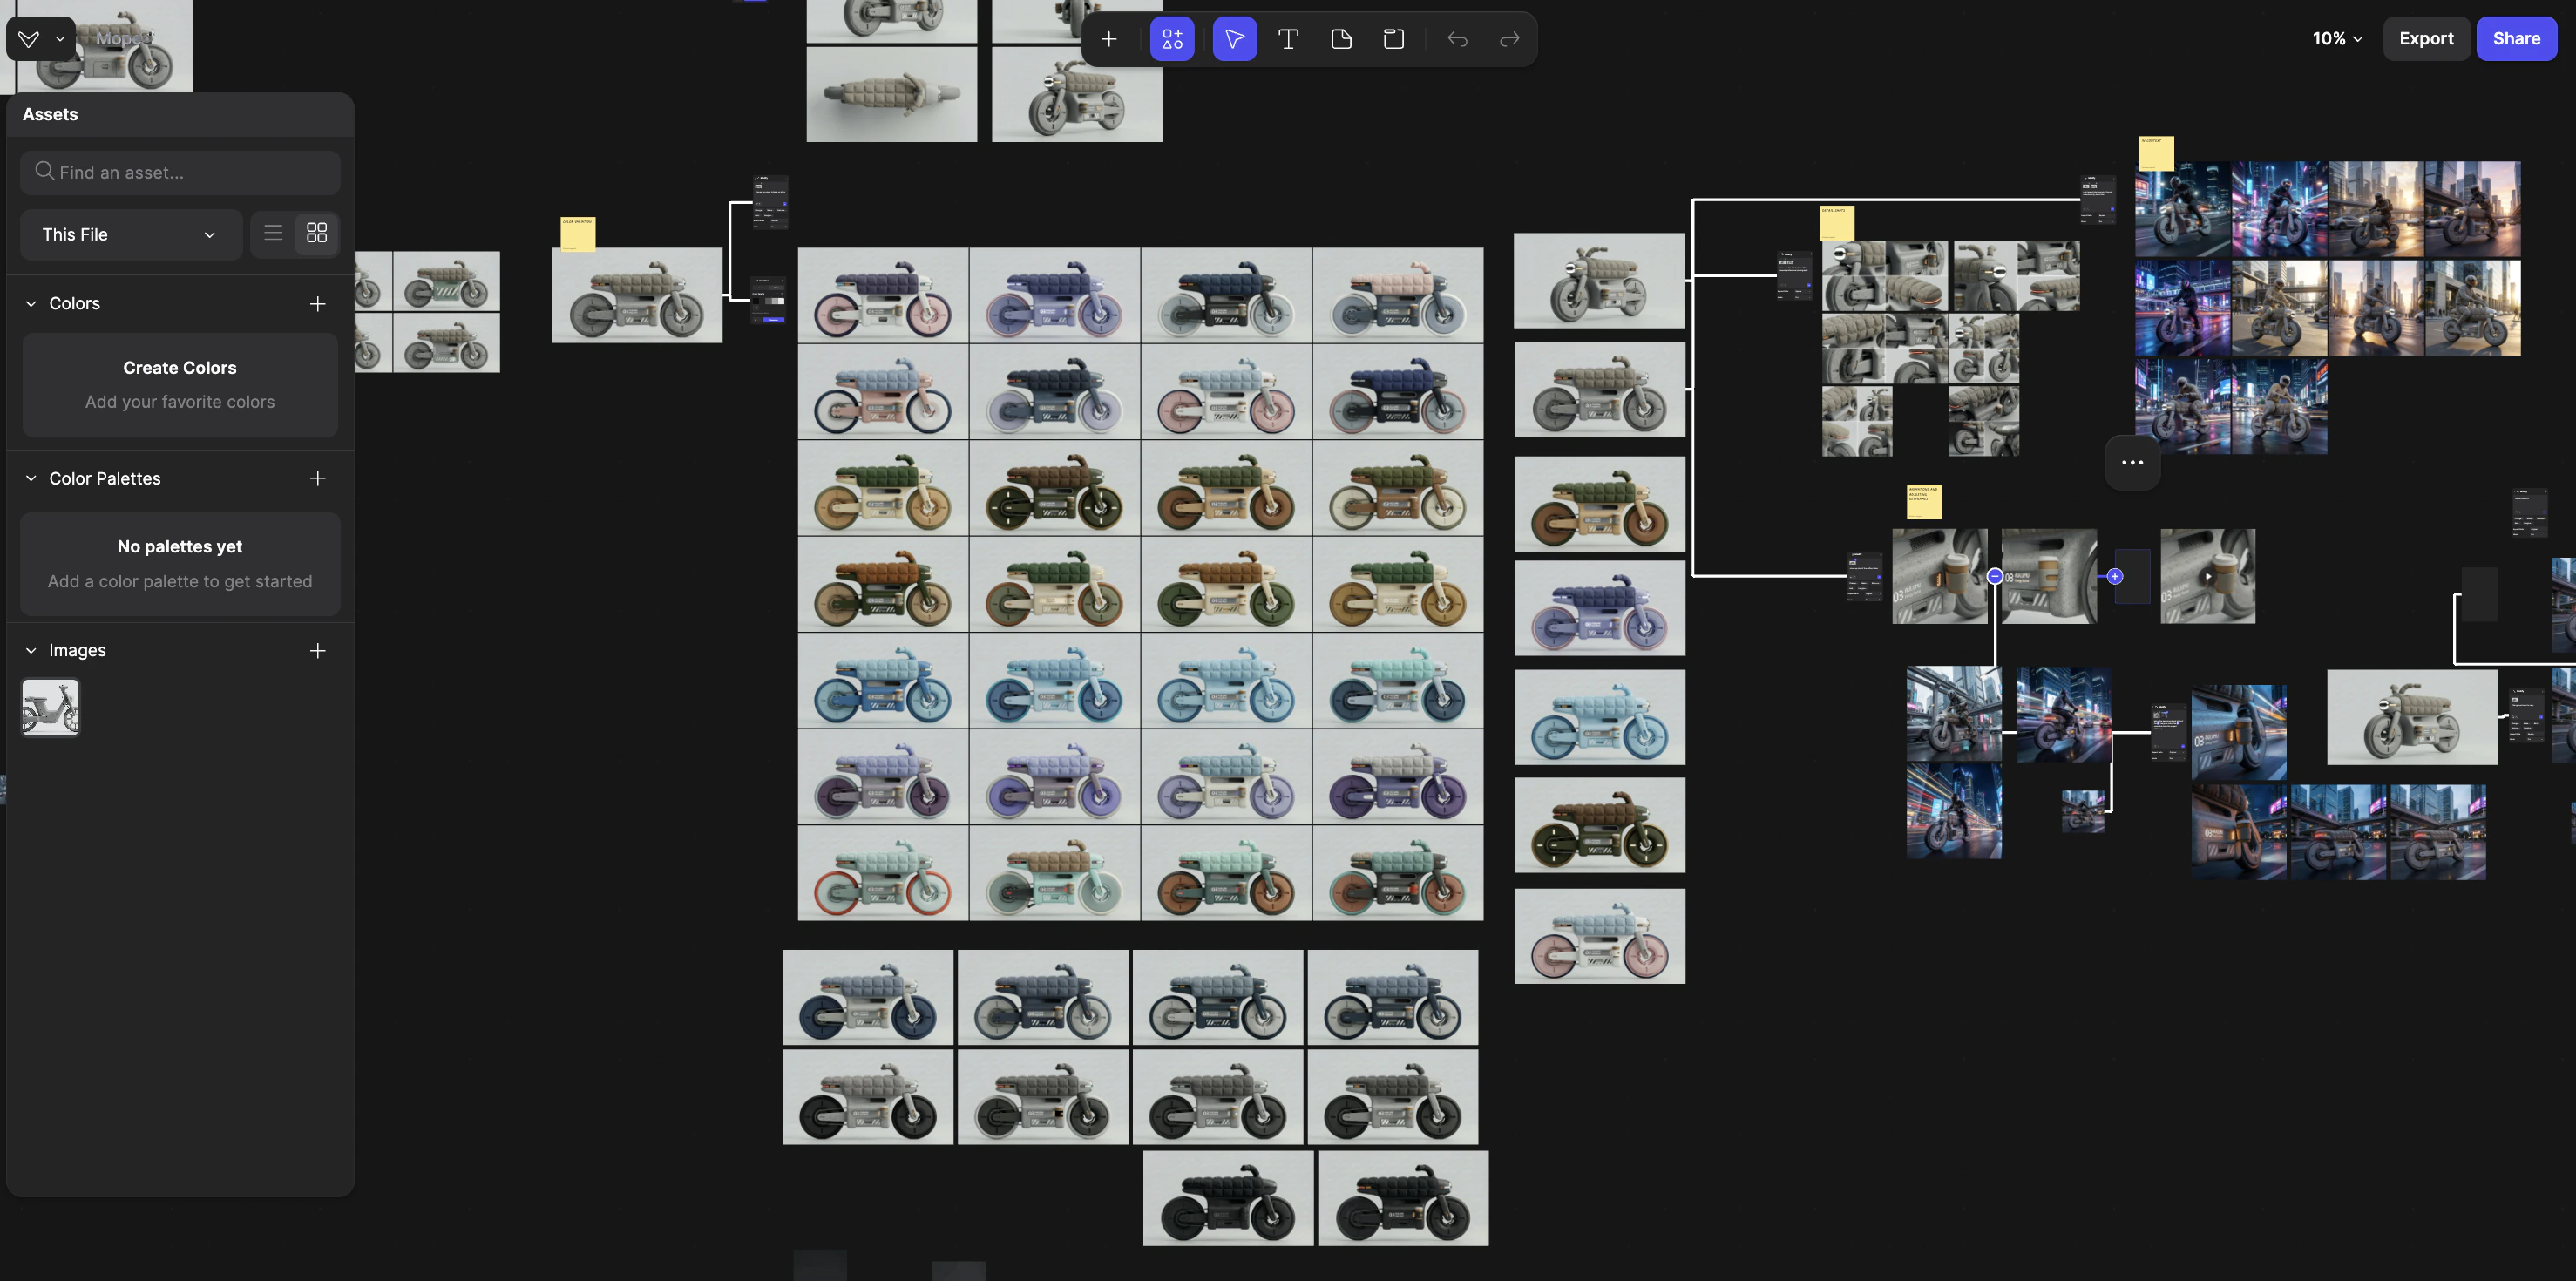The width and height of the screenshot is (2576, 1281).
Task: Open the This File dropdown
Action: point(130,234)
